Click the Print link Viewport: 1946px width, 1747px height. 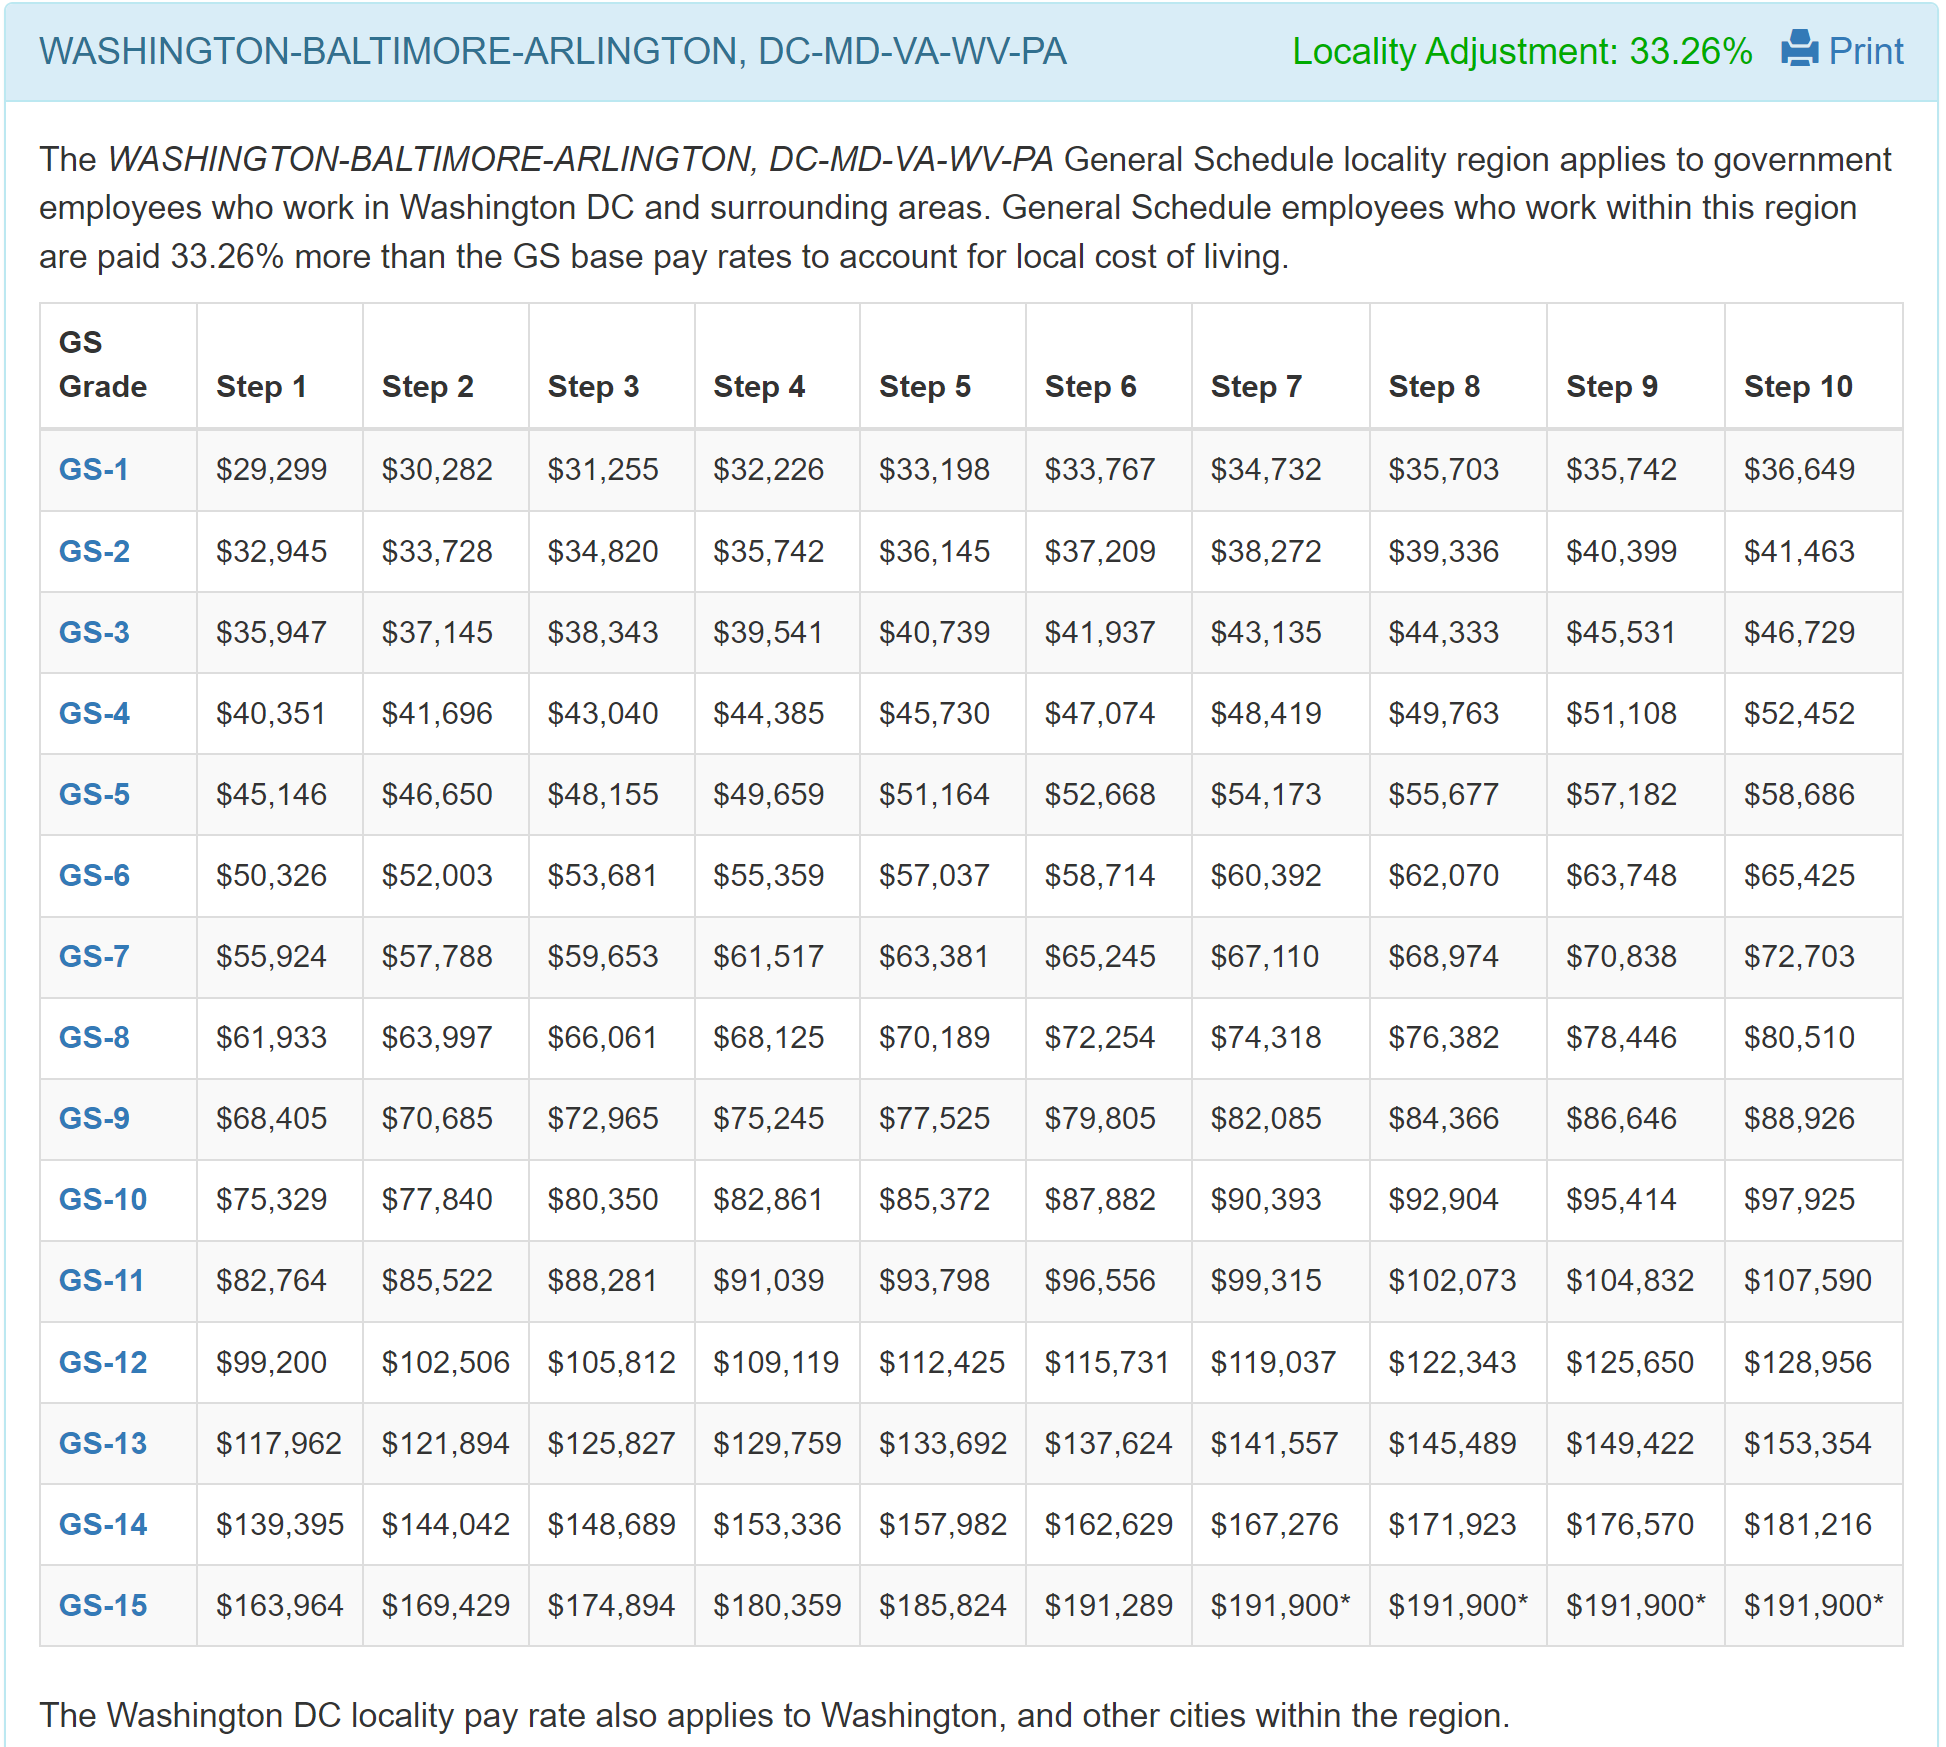point(1865,51)
